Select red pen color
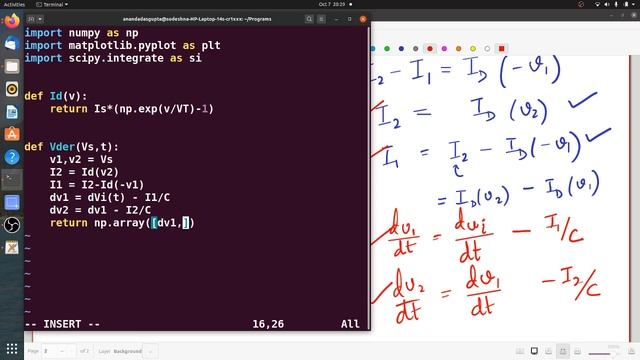640x360 pixels. click(430, 49)
